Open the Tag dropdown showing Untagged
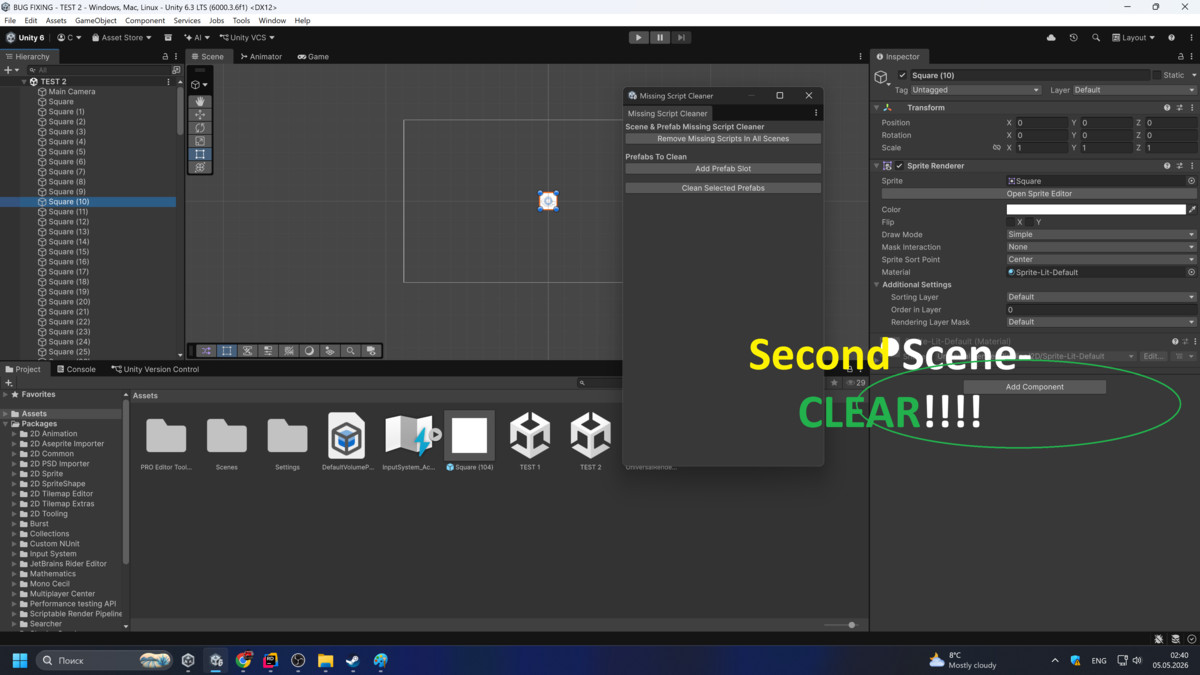The height and width of the screenshot is (675, 1200). tap(975, 90)
